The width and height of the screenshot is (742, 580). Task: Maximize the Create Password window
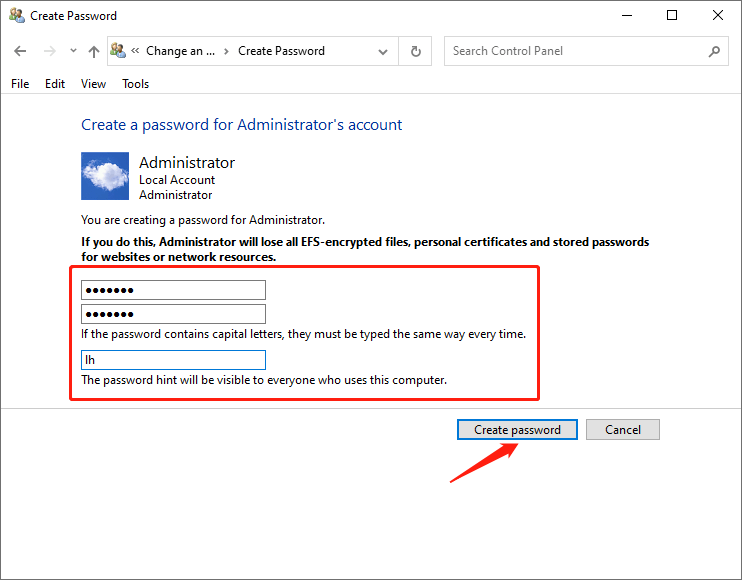point(672,16)
